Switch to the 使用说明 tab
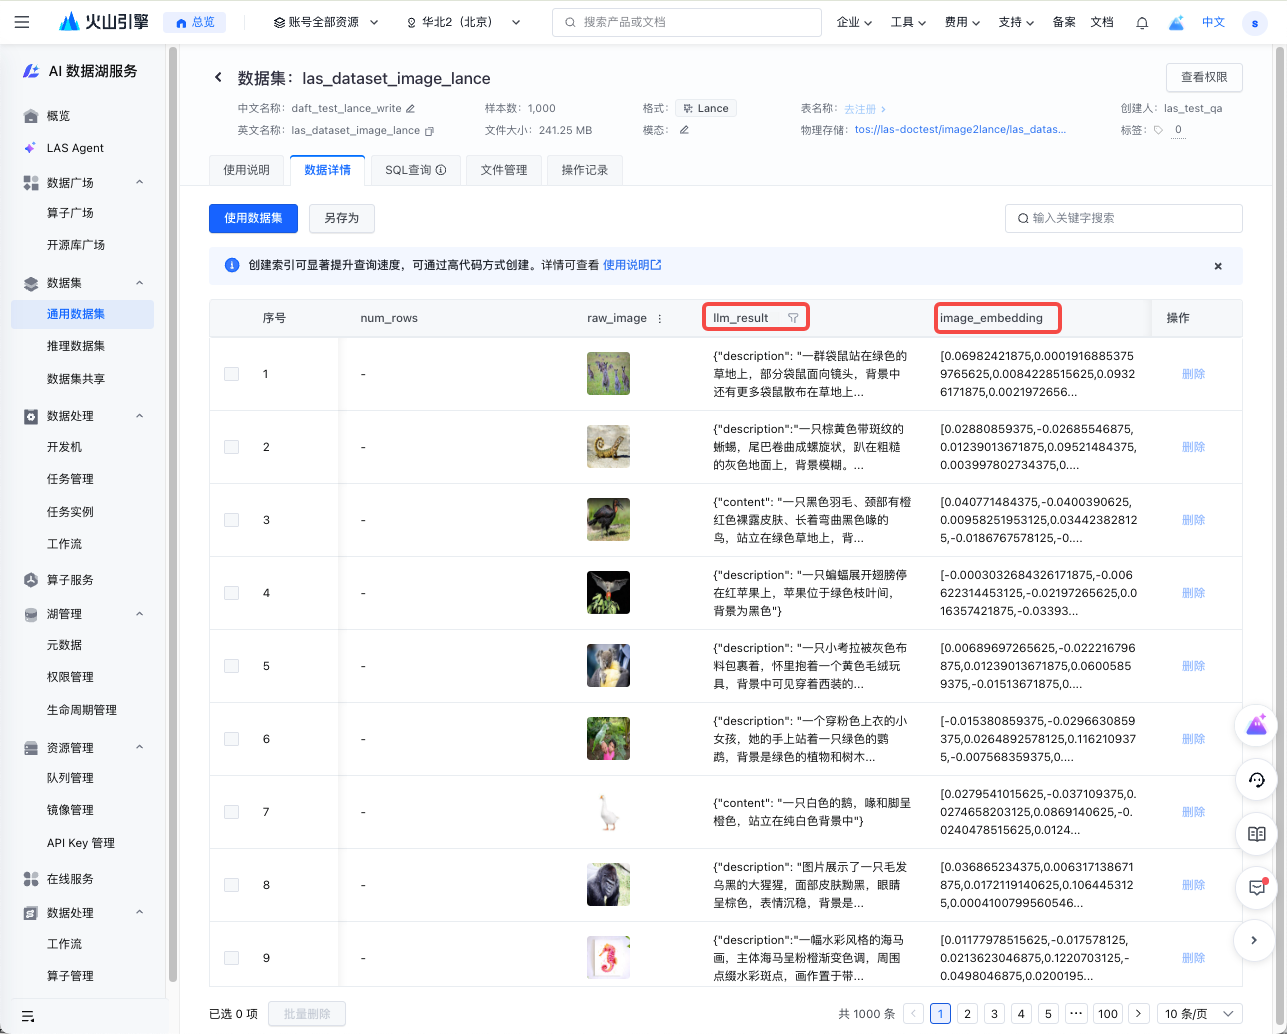Image resolution: width=1287 pixels, height=1034 pixels. (x=247, y=170)
